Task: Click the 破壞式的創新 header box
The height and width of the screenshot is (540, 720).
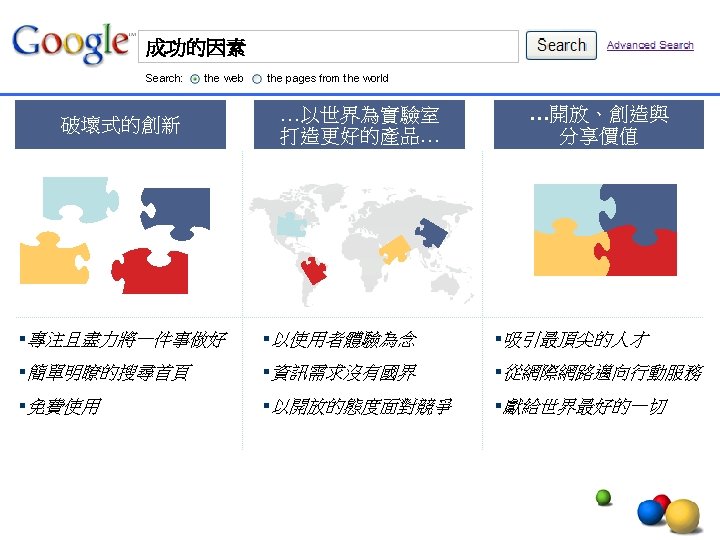Action: [x=120, y=124]
